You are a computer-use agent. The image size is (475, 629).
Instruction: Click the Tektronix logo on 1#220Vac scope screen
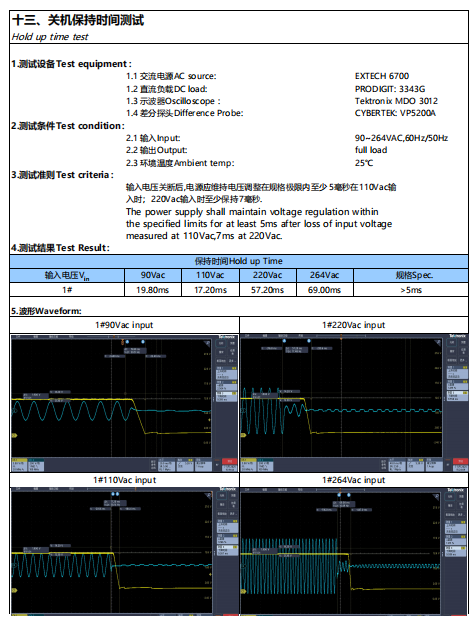coord(457,336)
